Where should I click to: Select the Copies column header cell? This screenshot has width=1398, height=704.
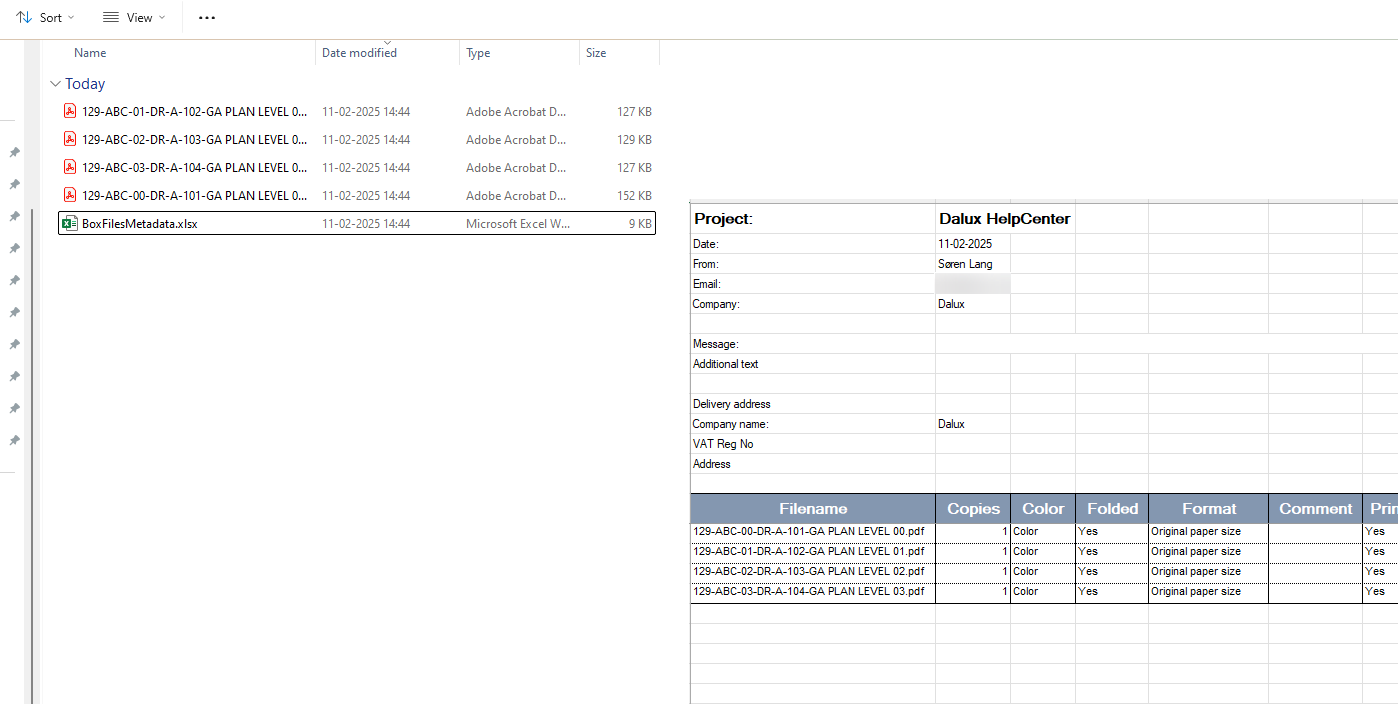click(x=973, y=509)
